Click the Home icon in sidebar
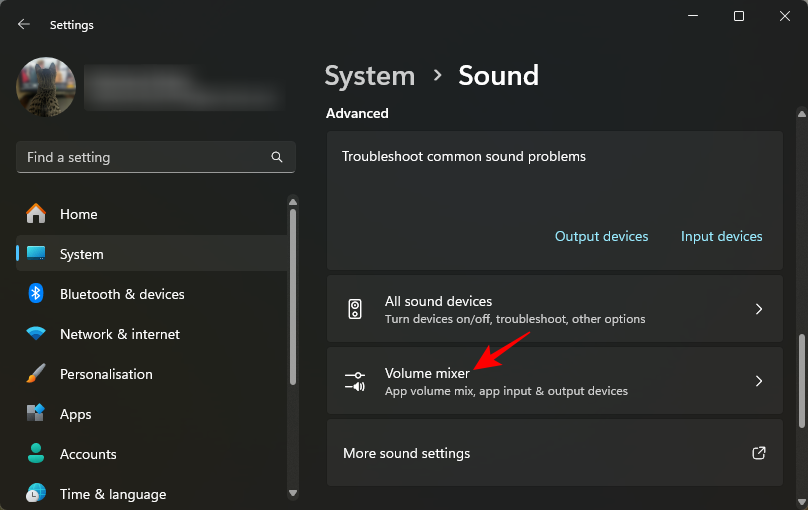Viewport: 808px width, 510px height. click(x=36, y=214)
